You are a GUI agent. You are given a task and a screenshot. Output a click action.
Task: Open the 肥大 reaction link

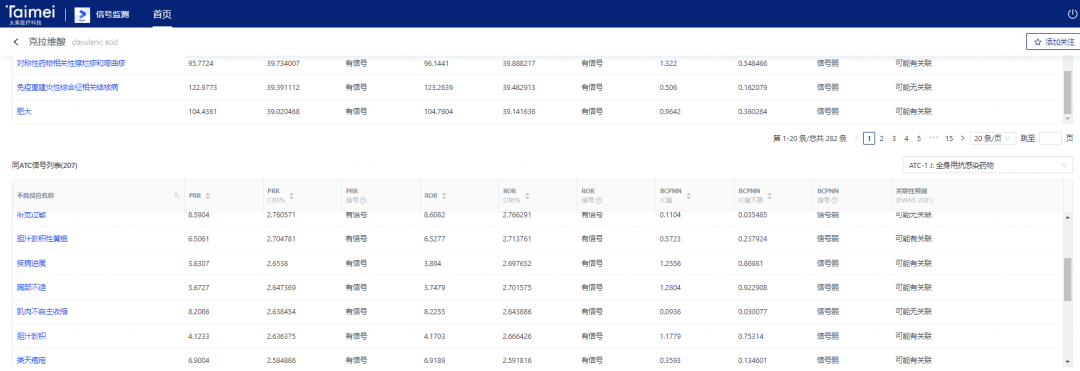point(23,112)
